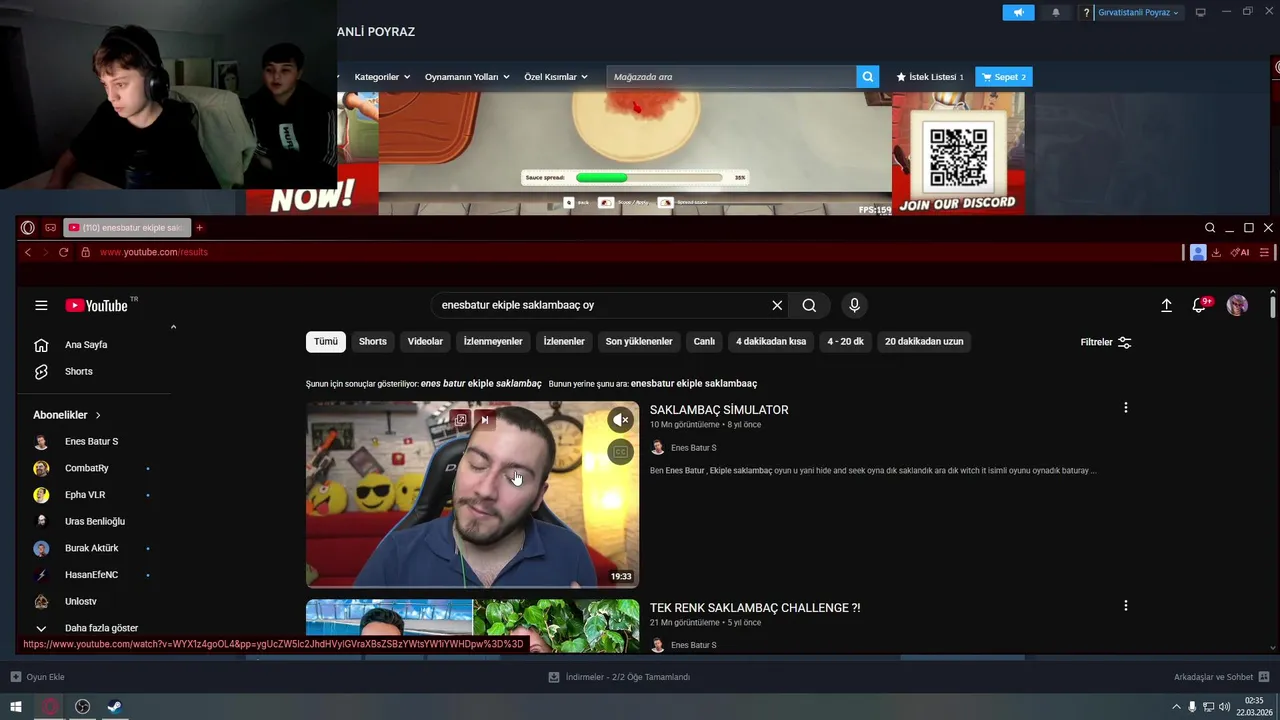The image size is (1280, 720).
Task: Select the Videolar filter chip
Action: [x=425, y=342]
